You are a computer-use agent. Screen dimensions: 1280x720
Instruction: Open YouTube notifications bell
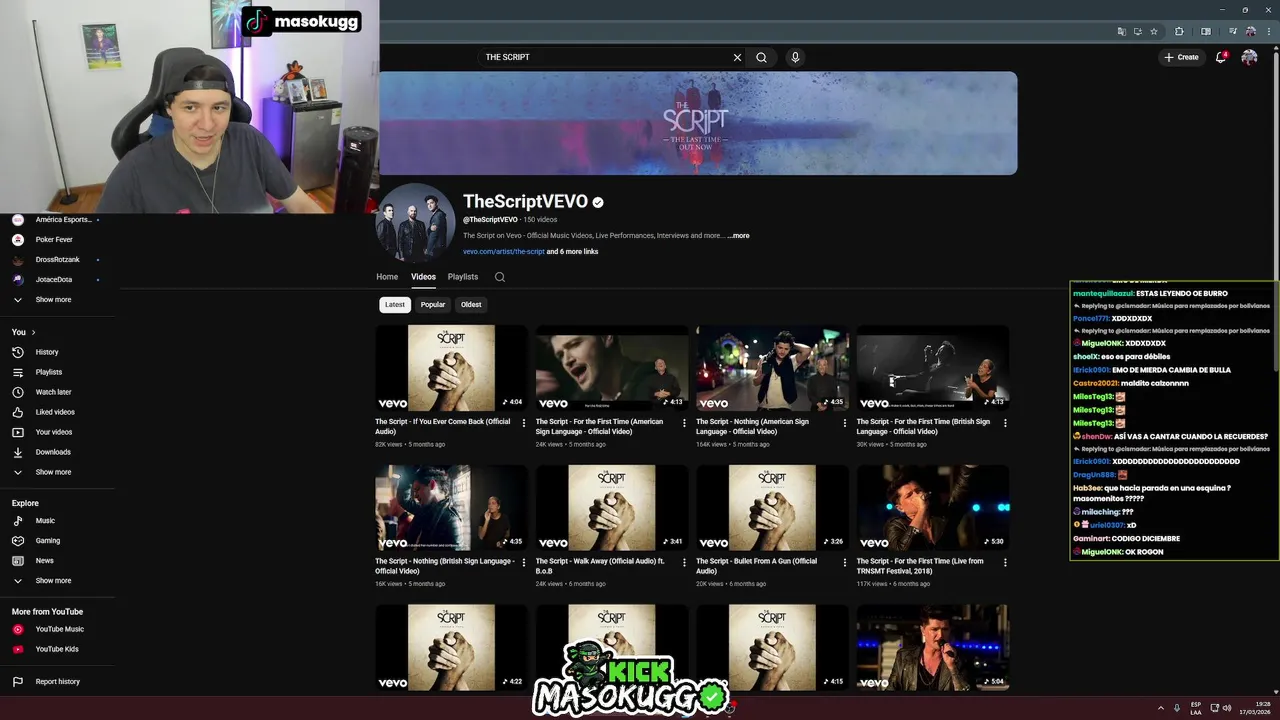pos(1221,57)
